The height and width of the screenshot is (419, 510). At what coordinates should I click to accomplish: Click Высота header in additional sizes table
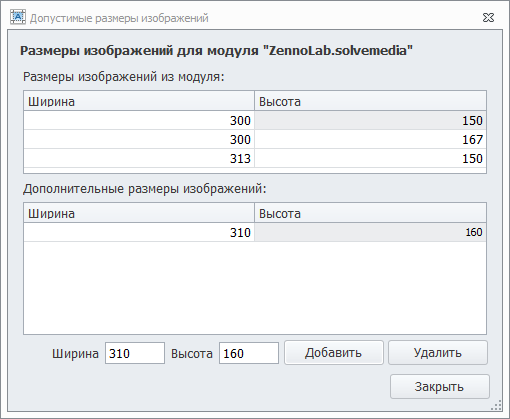[370, 213]
